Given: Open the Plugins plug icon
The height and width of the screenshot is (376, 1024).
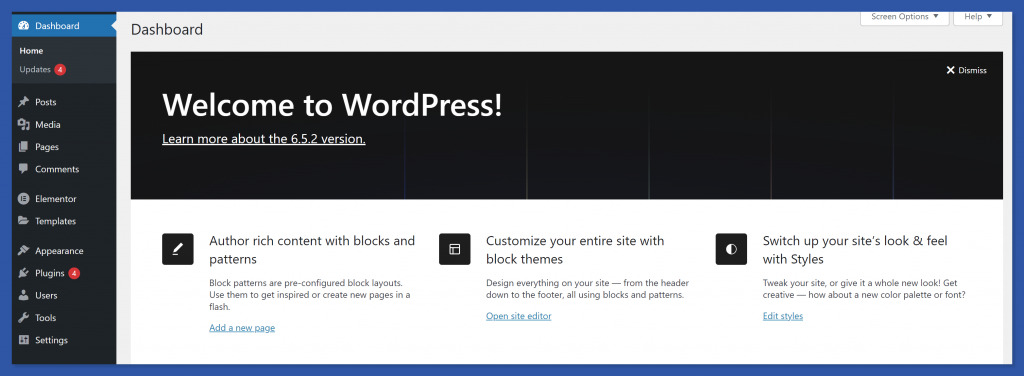Looking at the screenshot, I should (x=24, y=273).
